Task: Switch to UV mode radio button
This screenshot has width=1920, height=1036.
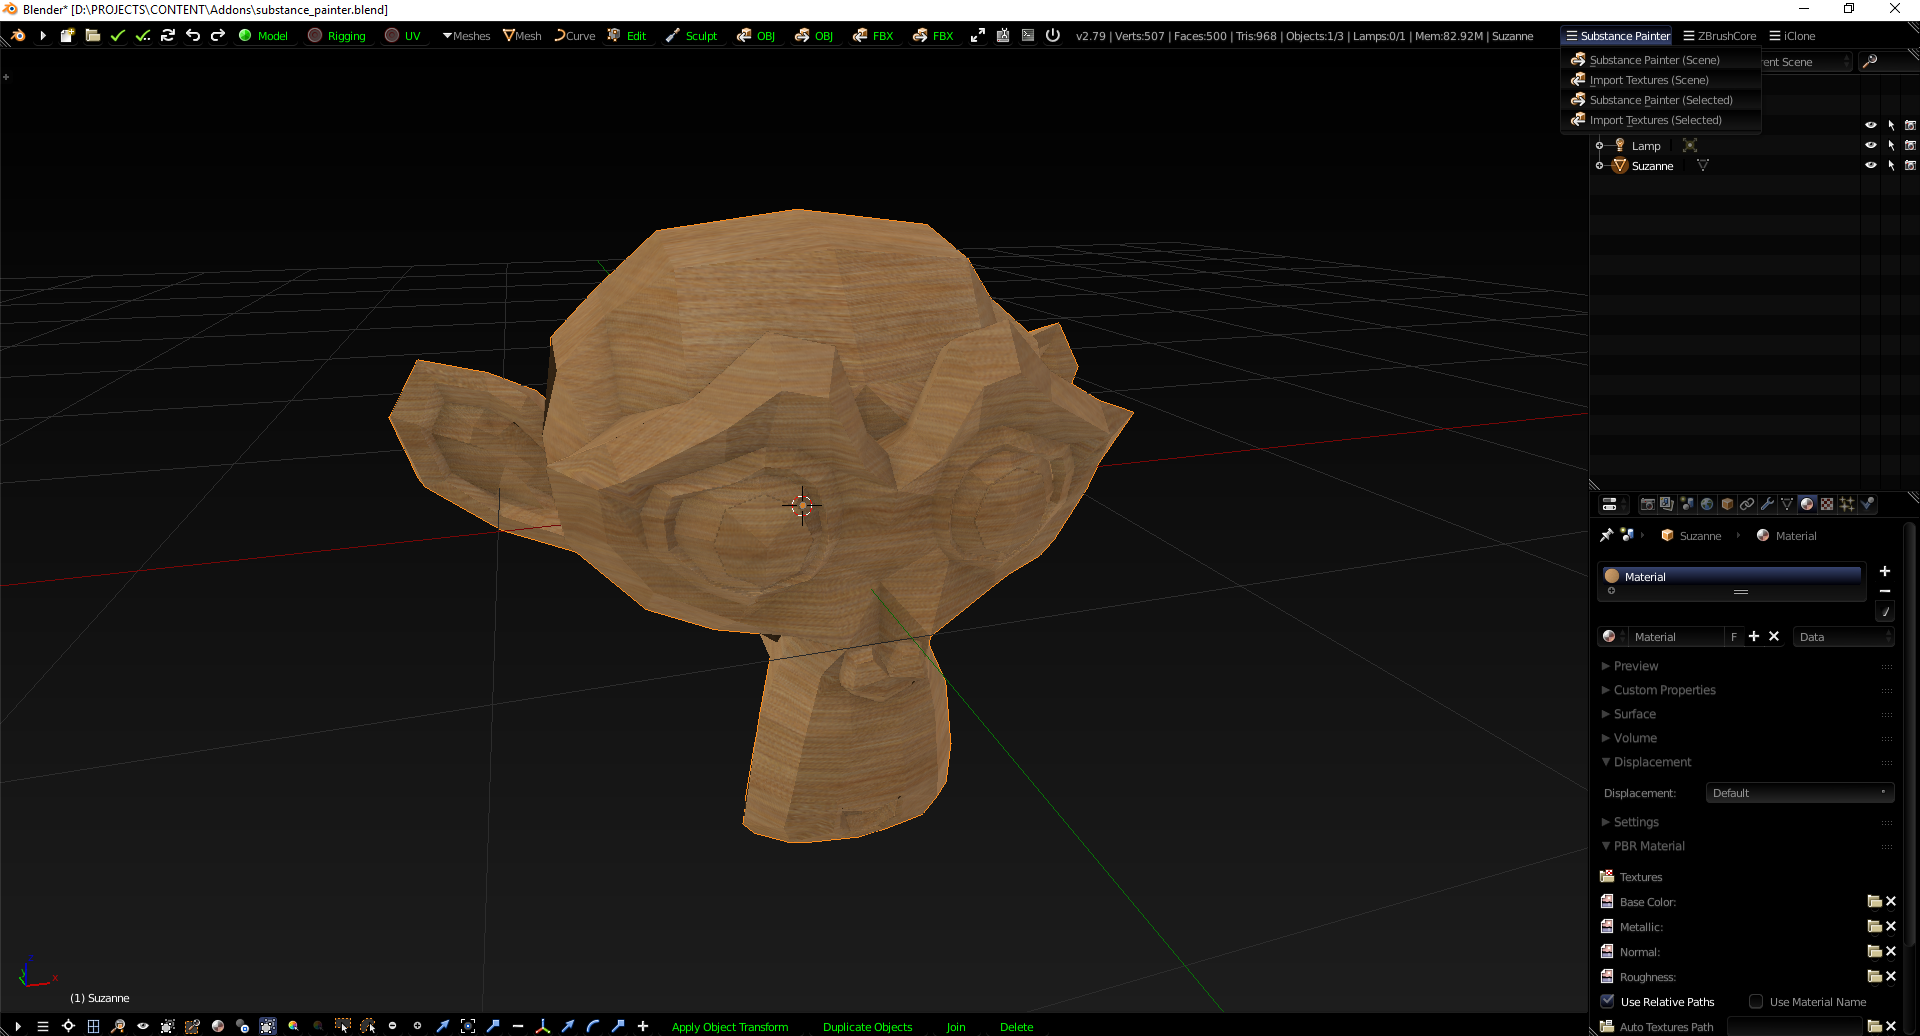Action: tap(403, 35)
